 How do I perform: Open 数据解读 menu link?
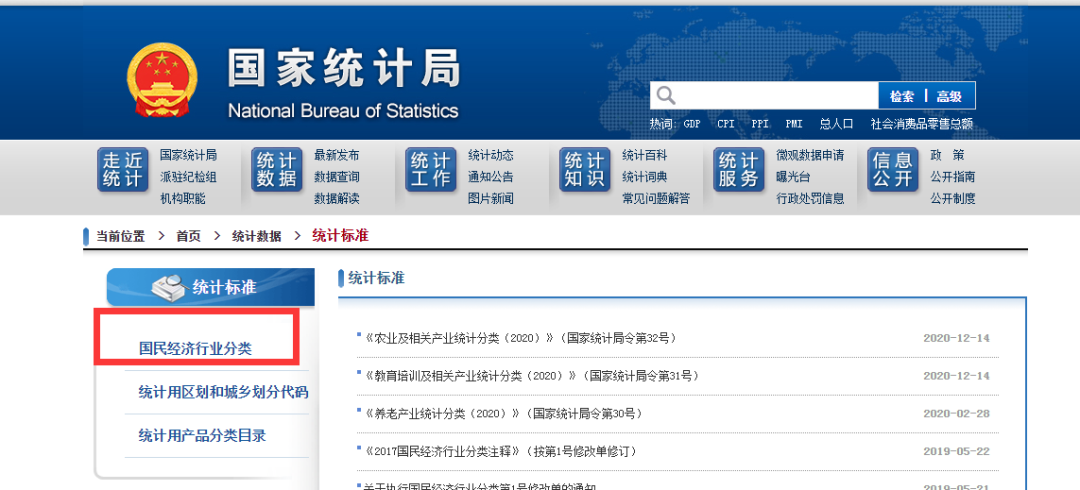coord(337,198)
